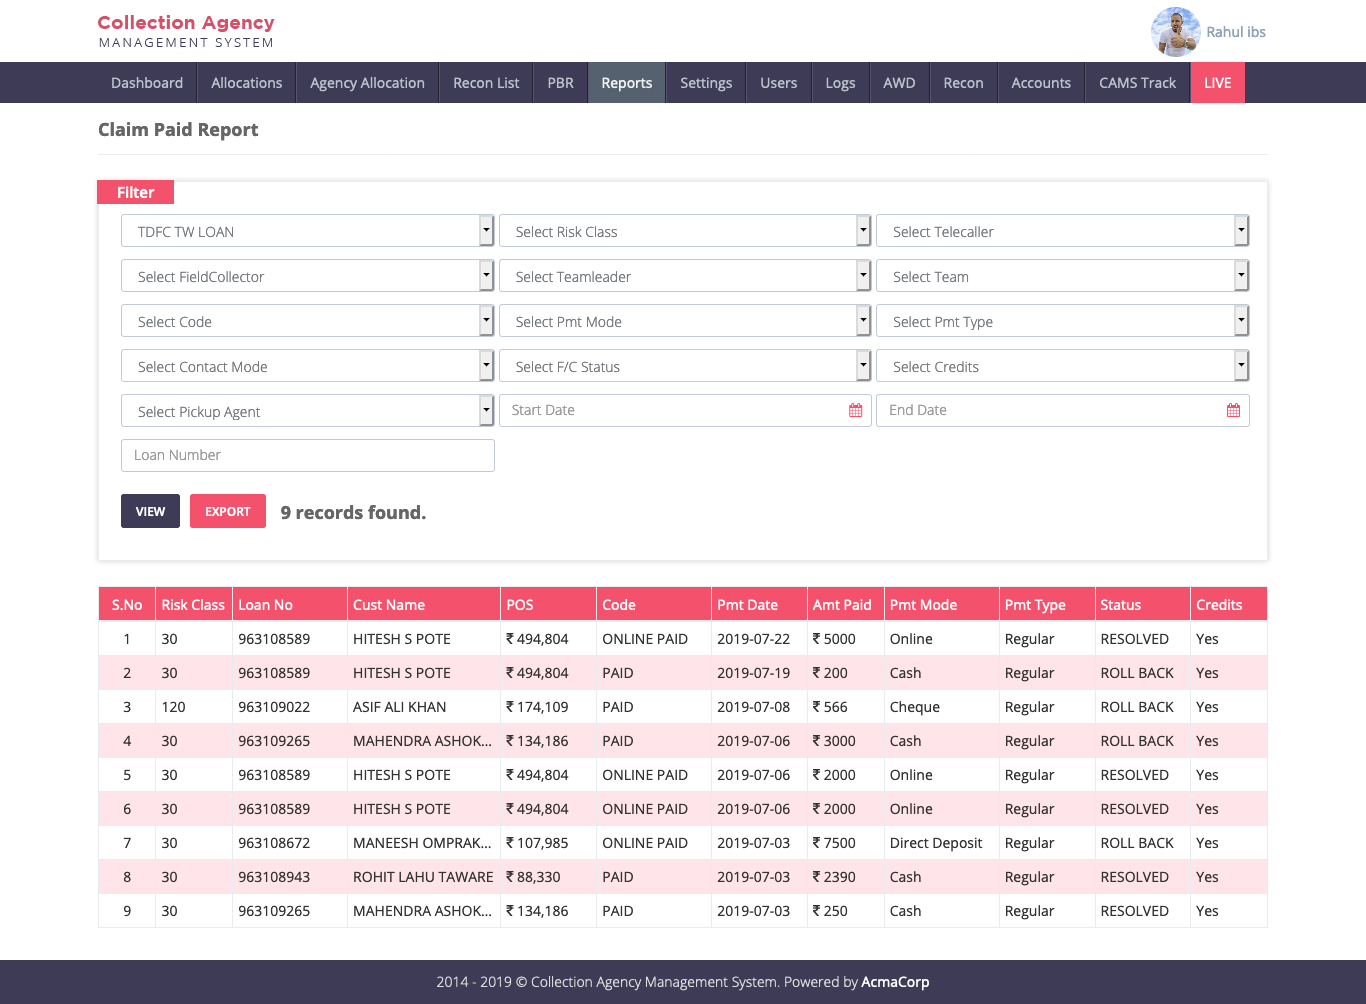Expand the Select Telecaller dropdown
Image resolution: width=1366 pixels, height=1004 pixels.
(1062, 231)
